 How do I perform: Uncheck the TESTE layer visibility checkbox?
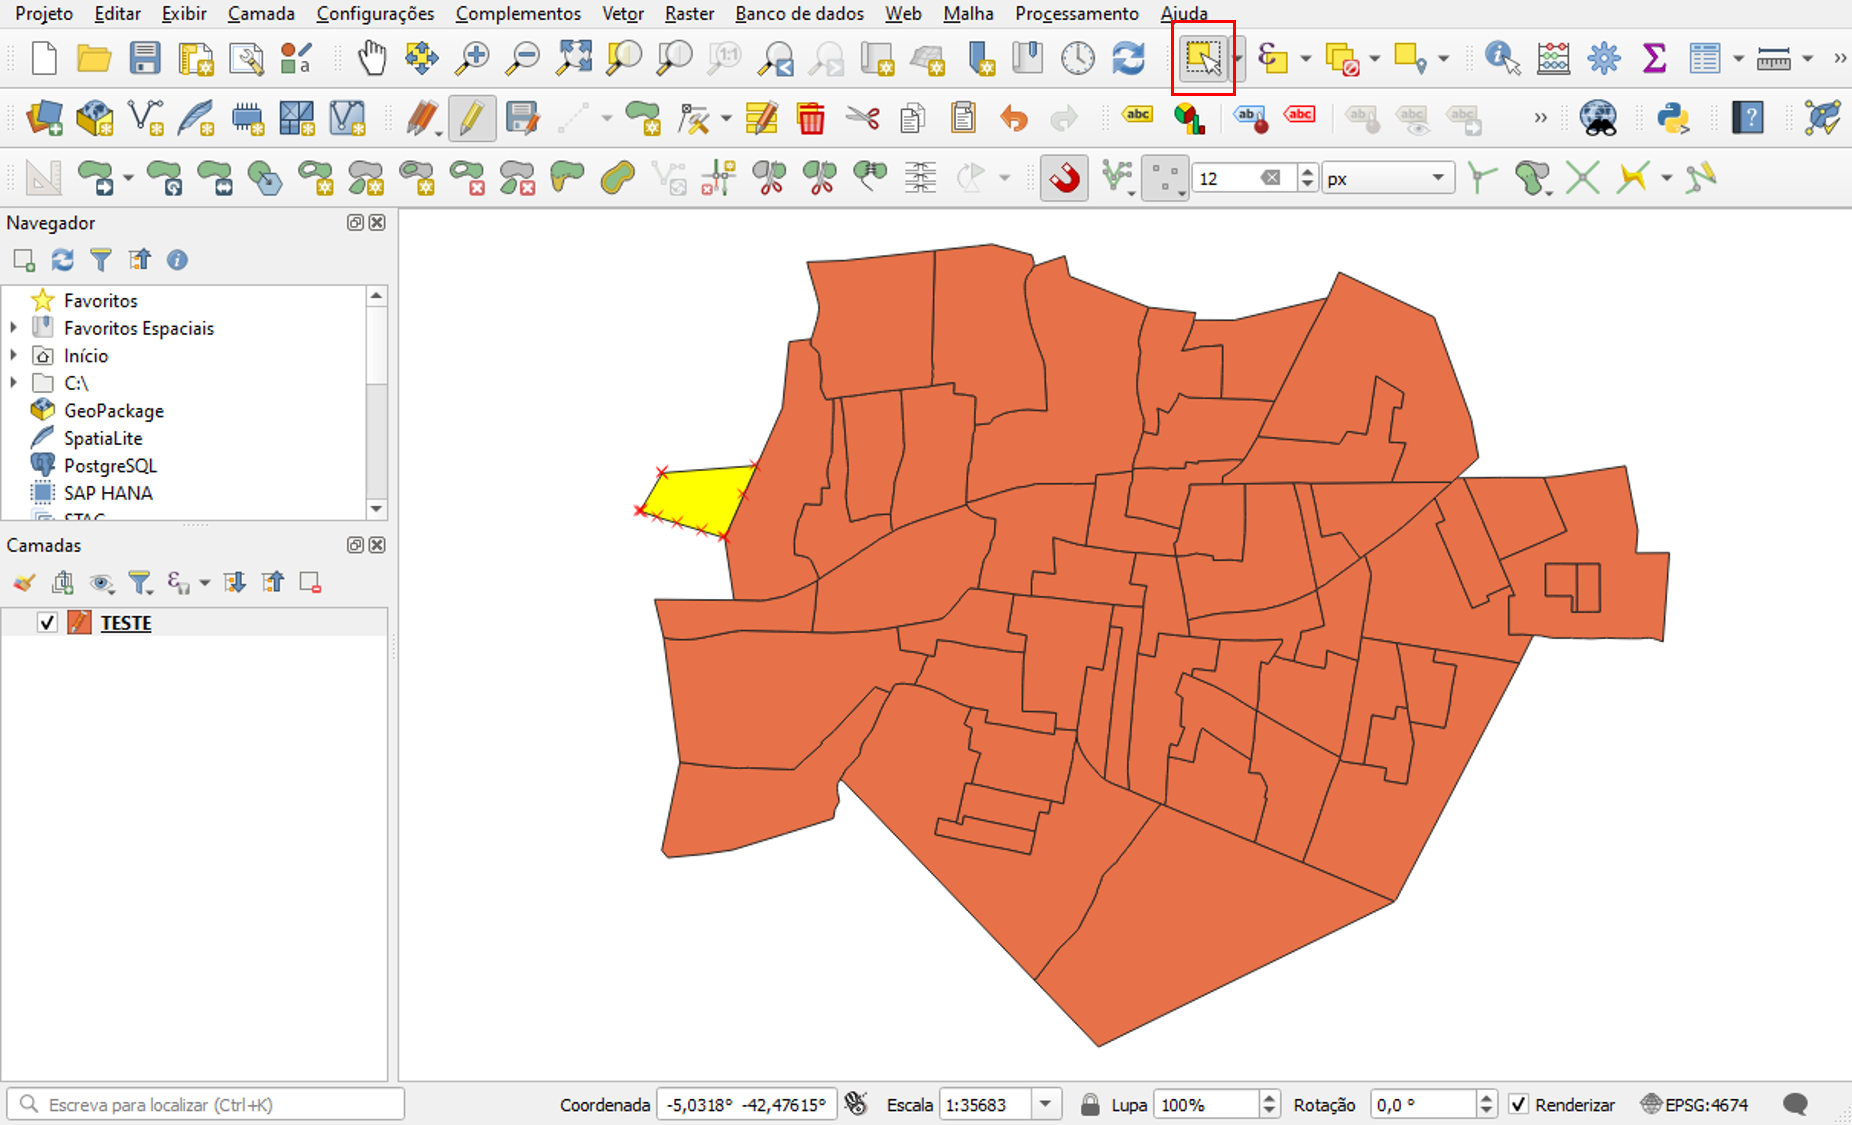pyautogui.click(x=47, y=623)
